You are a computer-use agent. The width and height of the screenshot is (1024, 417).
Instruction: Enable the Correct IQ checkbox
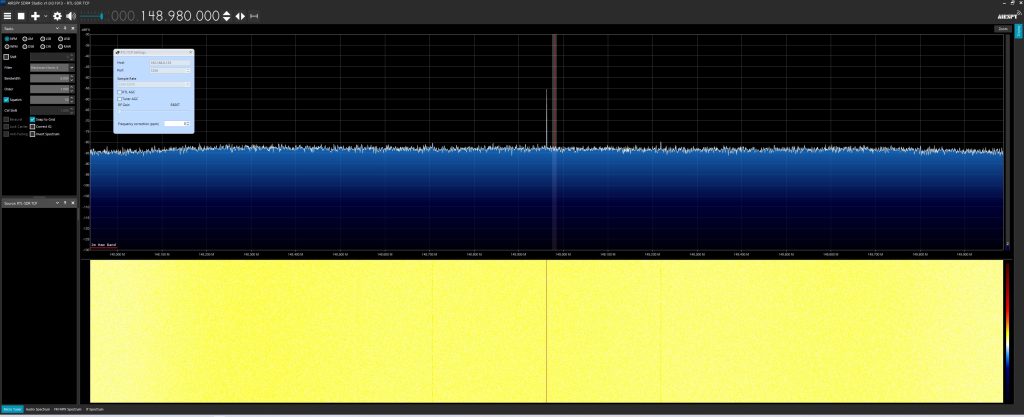coord(32,127)
